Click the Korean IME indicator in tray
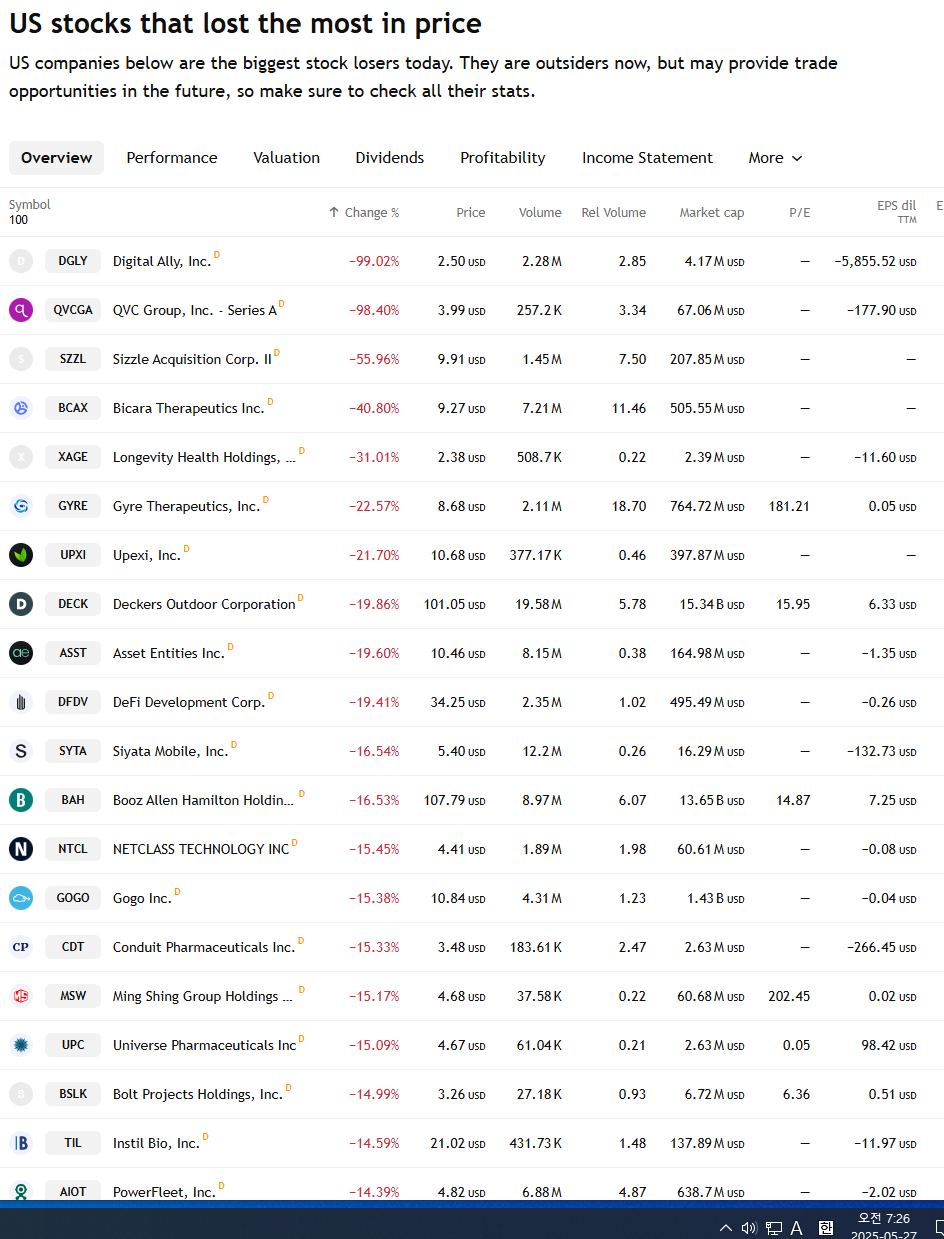Image resolution: width=944 pixels, height=1239 pixels. [826, 1228]
